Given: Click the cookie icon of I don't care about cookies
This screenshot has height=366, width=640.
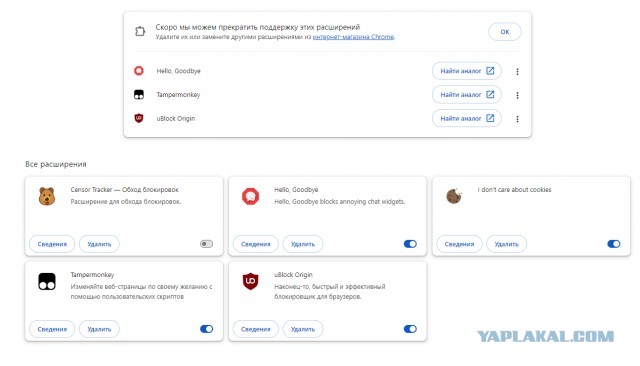Looking at the screenshot, I should 454,196.
